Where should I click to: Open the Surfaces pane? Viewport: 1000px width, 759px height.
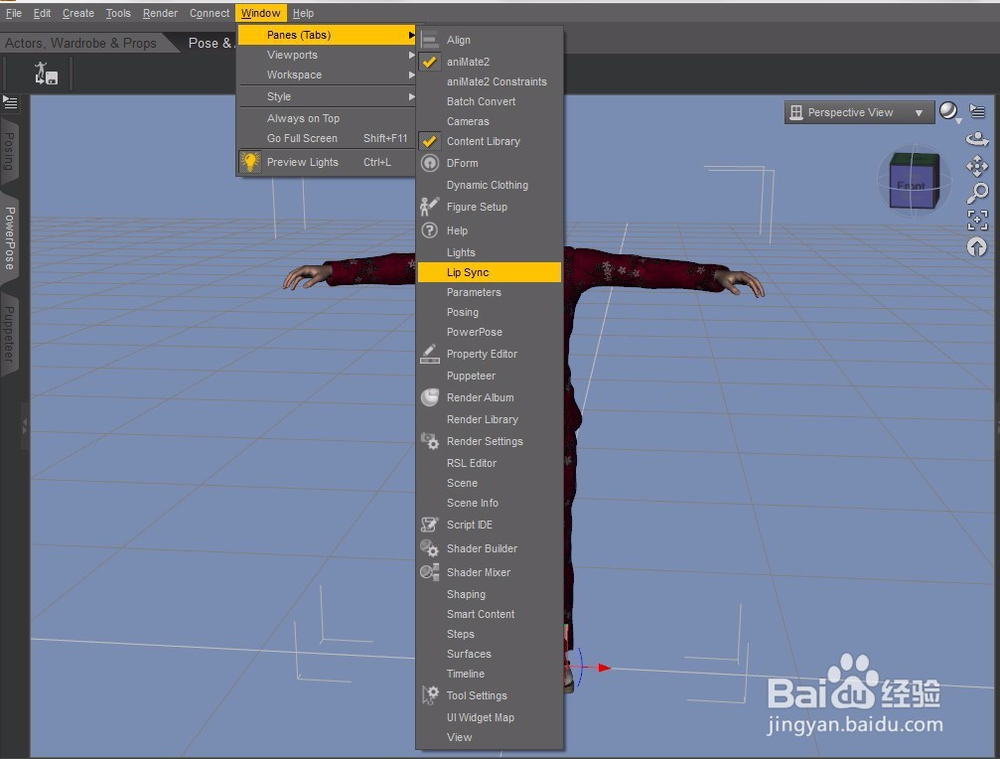tap(489, 654)
